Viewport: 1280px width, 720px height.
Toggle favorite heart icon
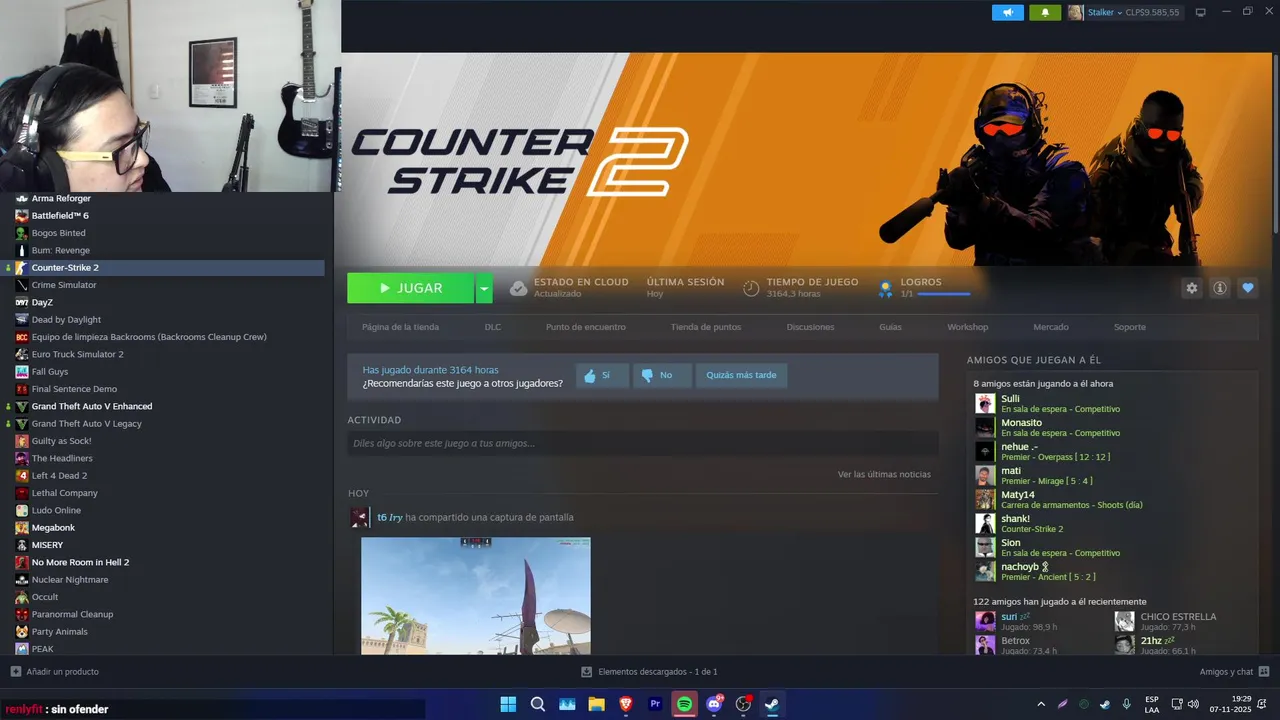pyautogui.click(x=1247, y=288)
